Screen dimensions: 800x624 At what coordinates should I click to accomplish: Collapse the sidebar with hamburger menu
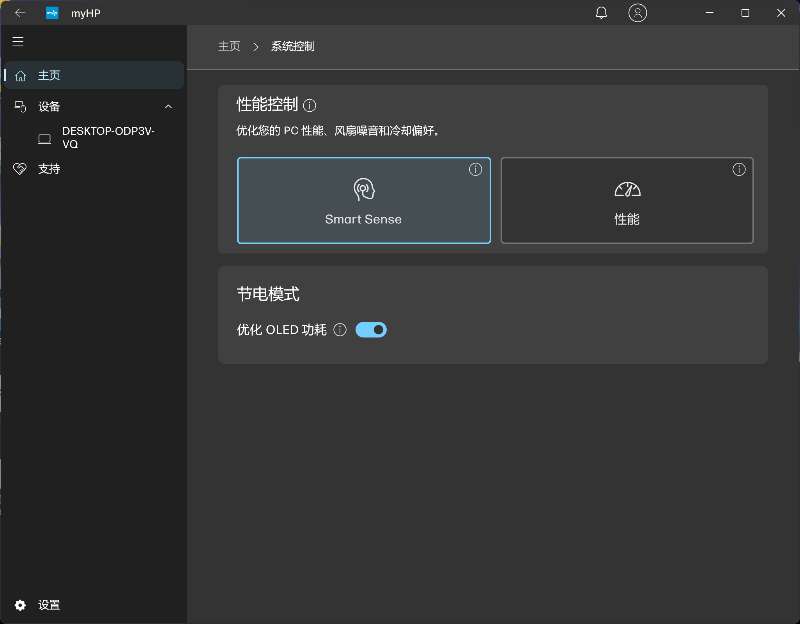pos(18,41)
